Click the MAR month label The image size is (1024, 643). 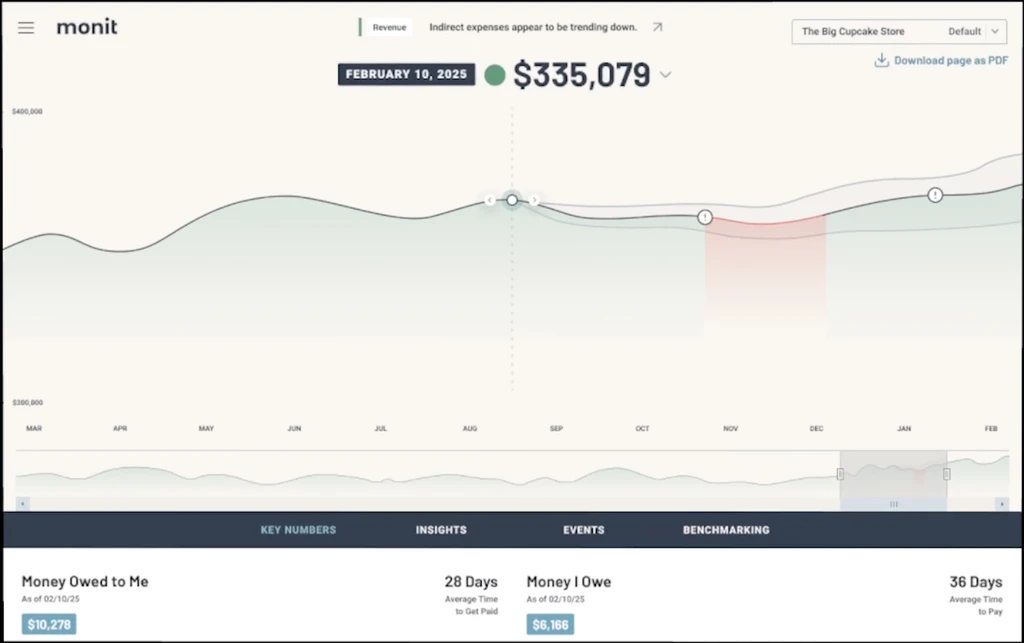(x=34, y=429)
